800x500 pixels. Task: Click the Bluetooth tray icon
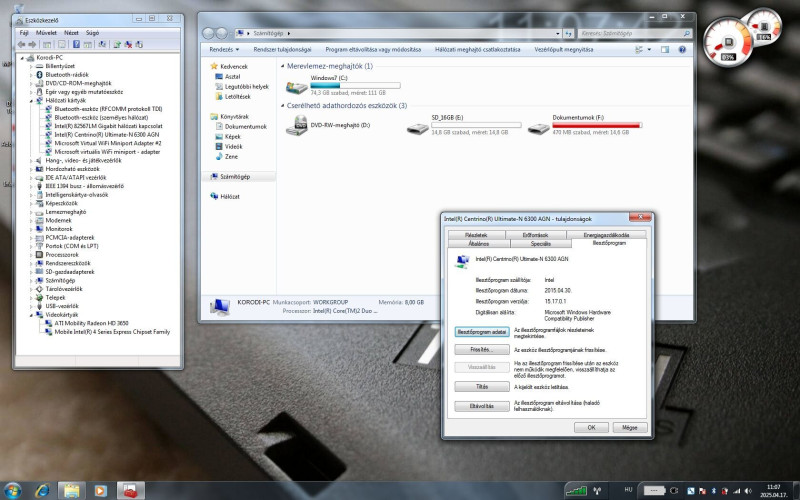tap(714, 491)
